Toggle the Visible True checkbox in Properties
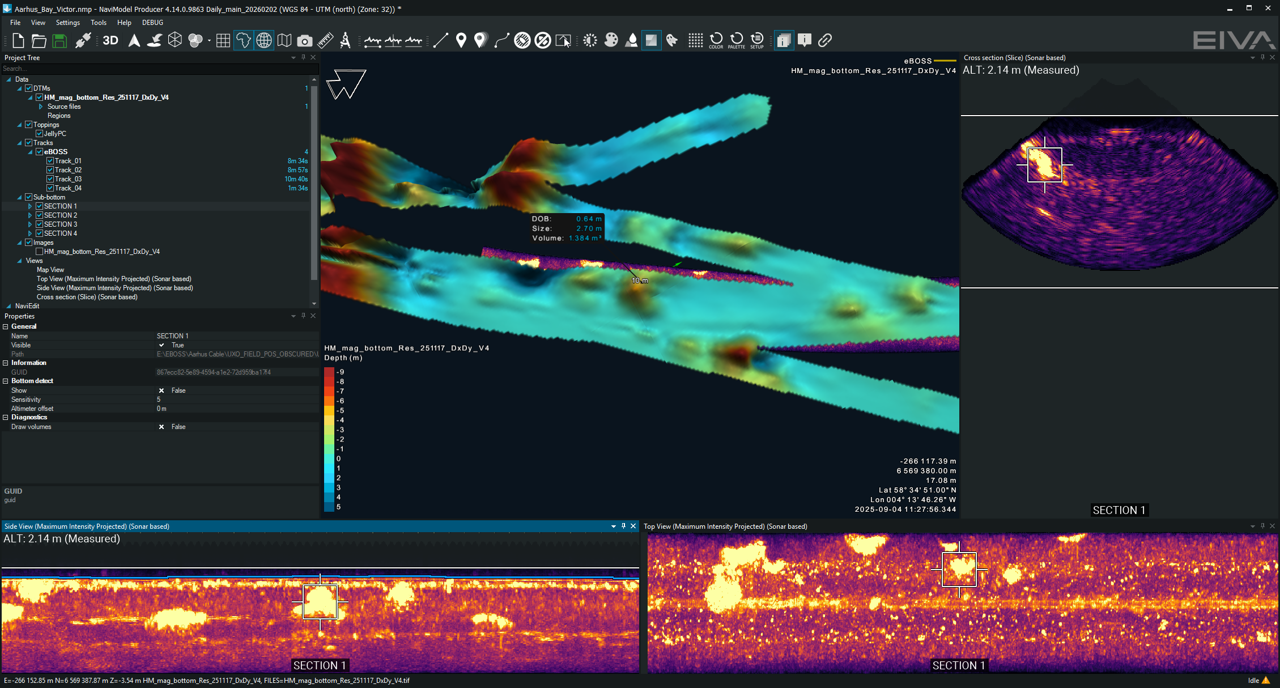The height and width of the screenshot is (688, 1280). coord(162,345)
